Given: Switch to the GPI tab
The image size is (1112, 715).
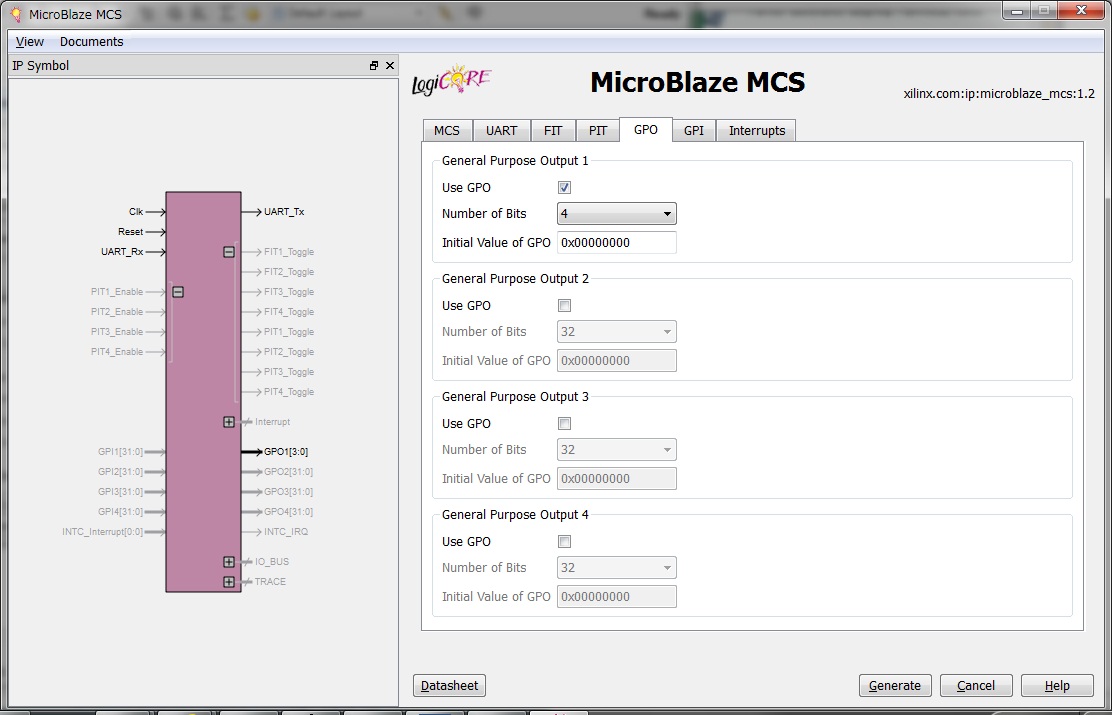Looking at the screenshot, I should pyautogui.click(x=694, y=131).
